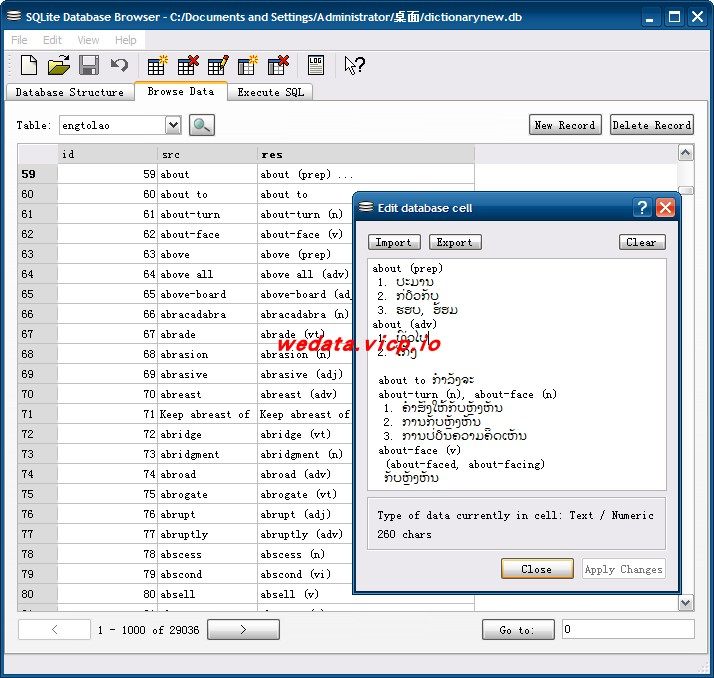The image size is (714, 678).
Task: Save changes using the floppy disk icon
Action: coord(89,65)
